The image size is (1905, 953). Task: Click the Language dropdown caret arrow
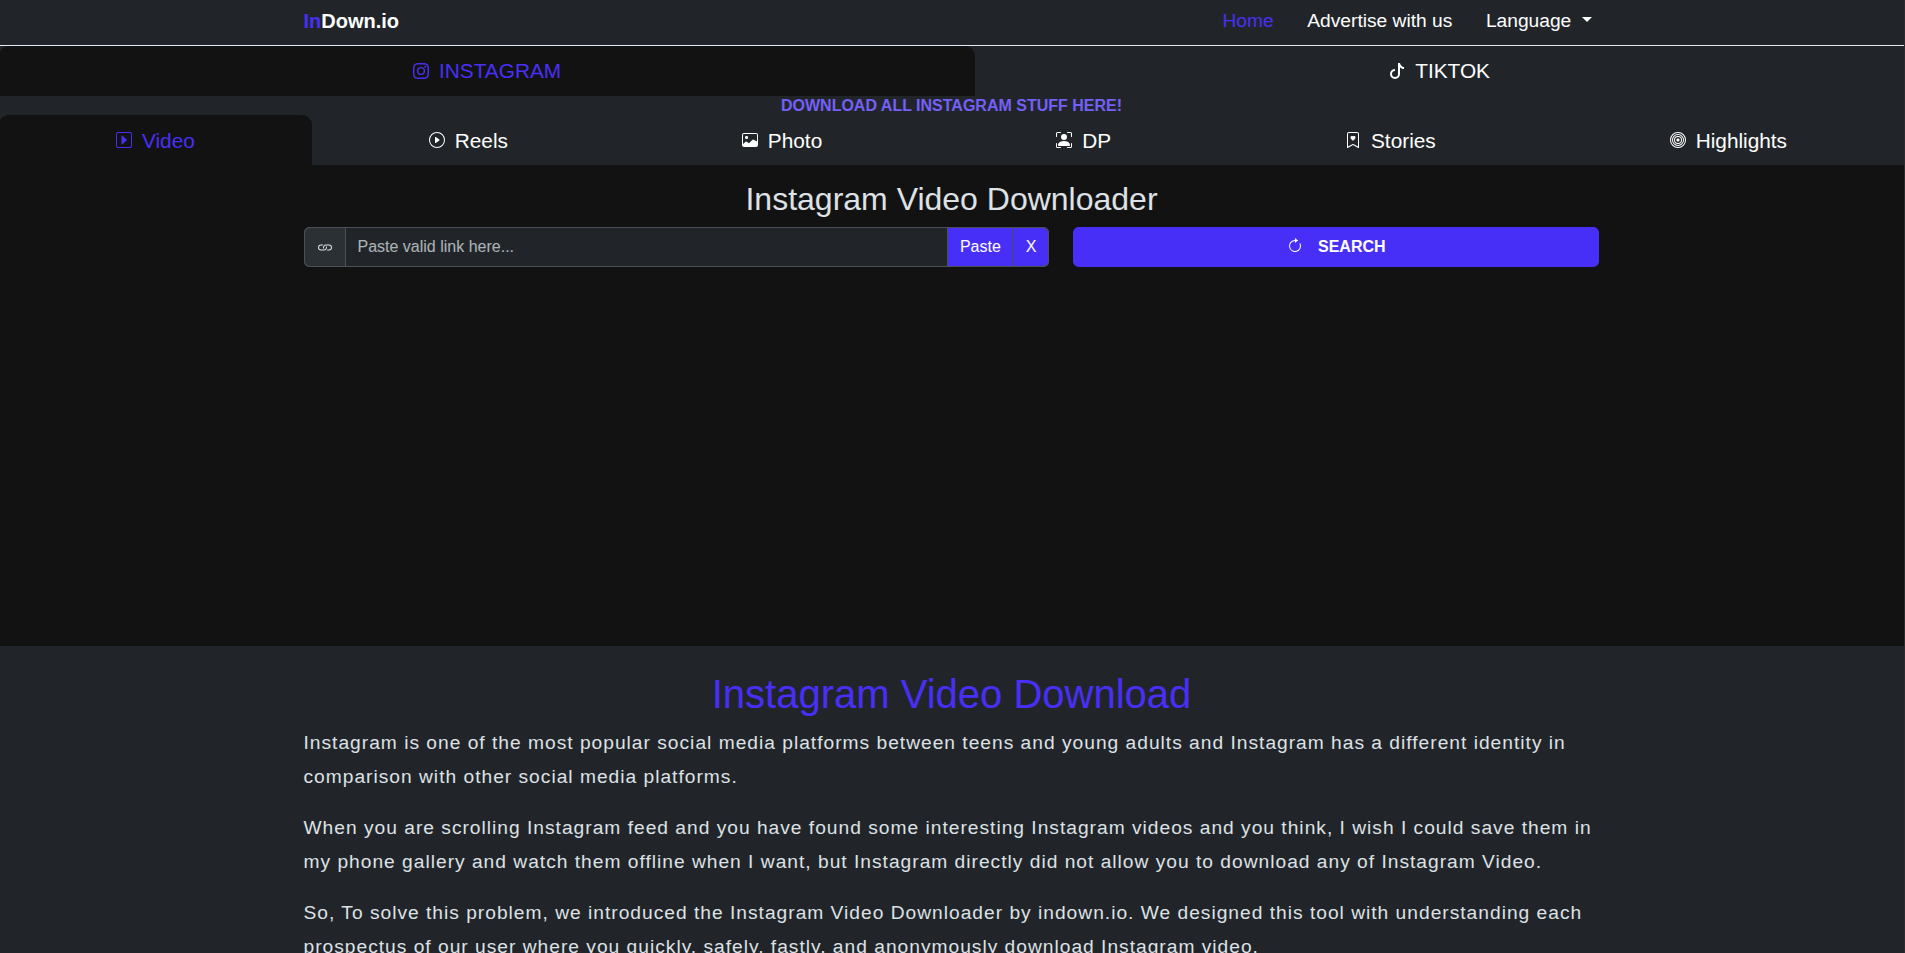pos(1587,20)
